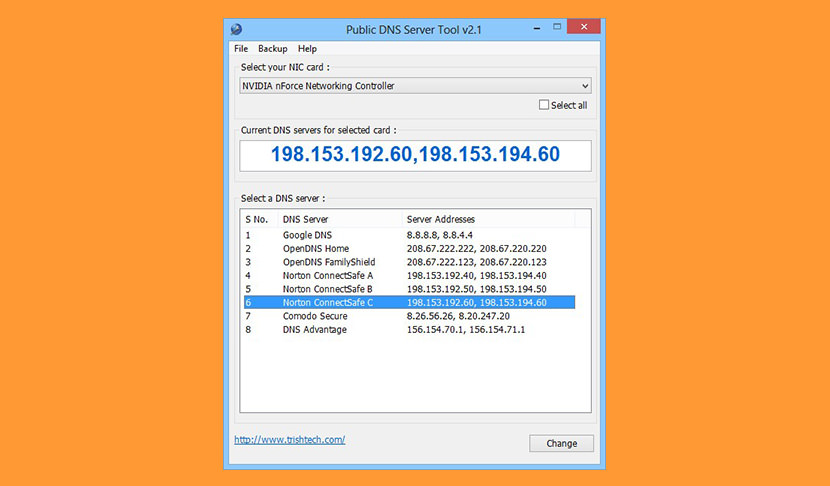
Task: Click address 198.153.192.40, 198.153.194.40
Action: (x=476, y=276)
